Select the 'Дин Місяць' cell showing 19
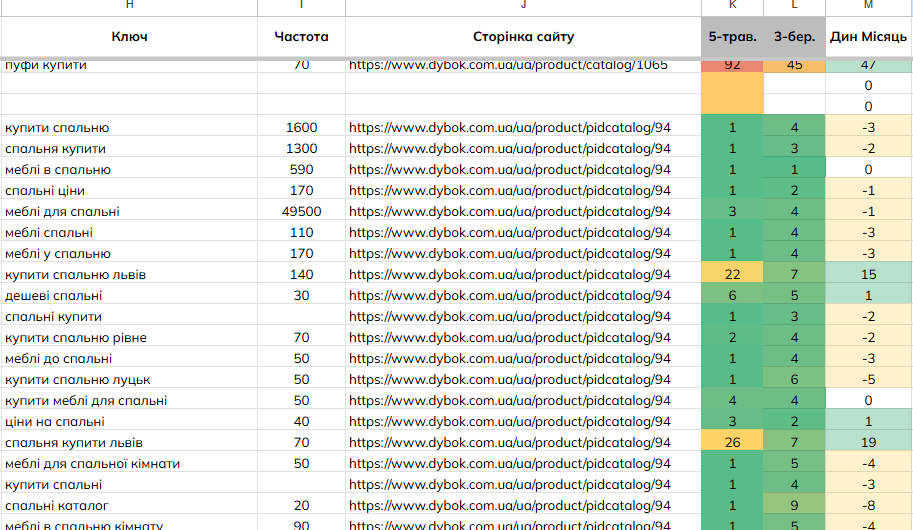This screenshot has height=530, width=913. point(868,443)
